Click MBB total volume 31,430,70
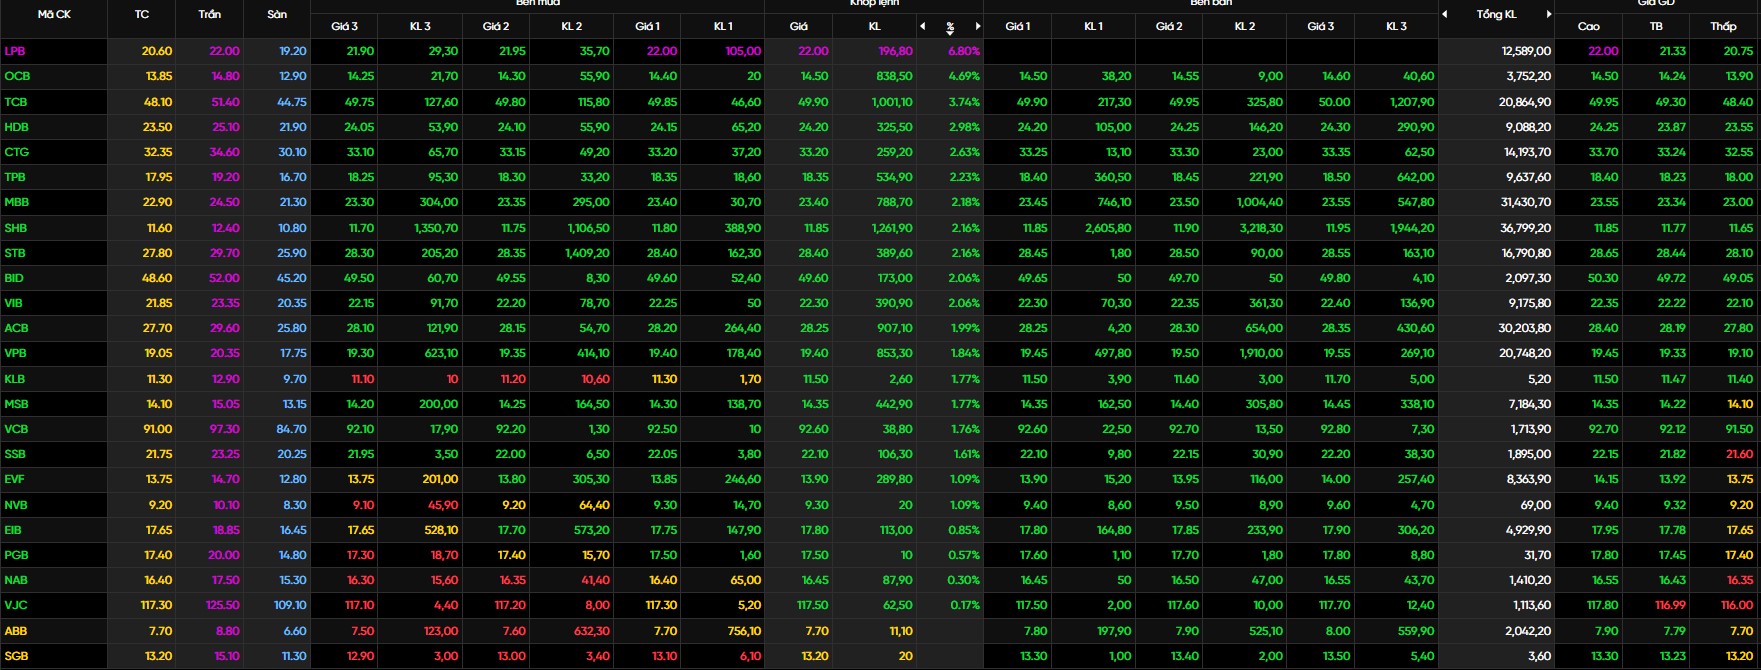 1525,202
